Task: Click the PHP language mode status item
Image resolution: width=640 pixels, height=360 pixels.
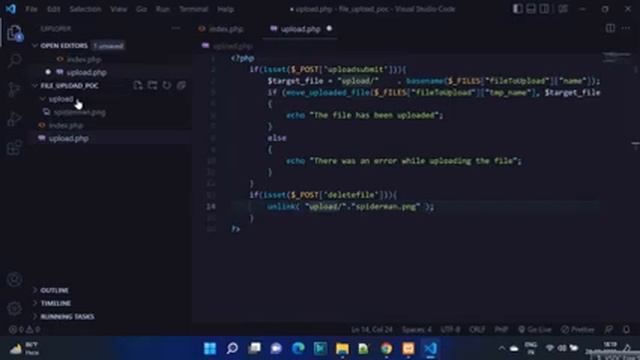Action: [x=501, y=329]
